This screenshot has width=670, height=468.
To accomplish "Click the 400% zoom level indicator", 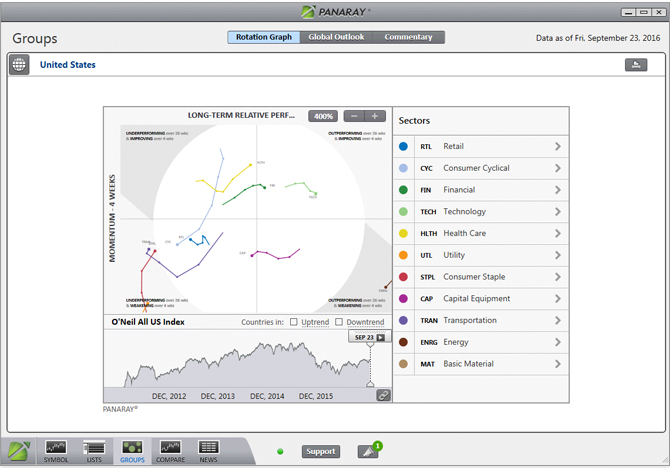I will tap(323, 116).
